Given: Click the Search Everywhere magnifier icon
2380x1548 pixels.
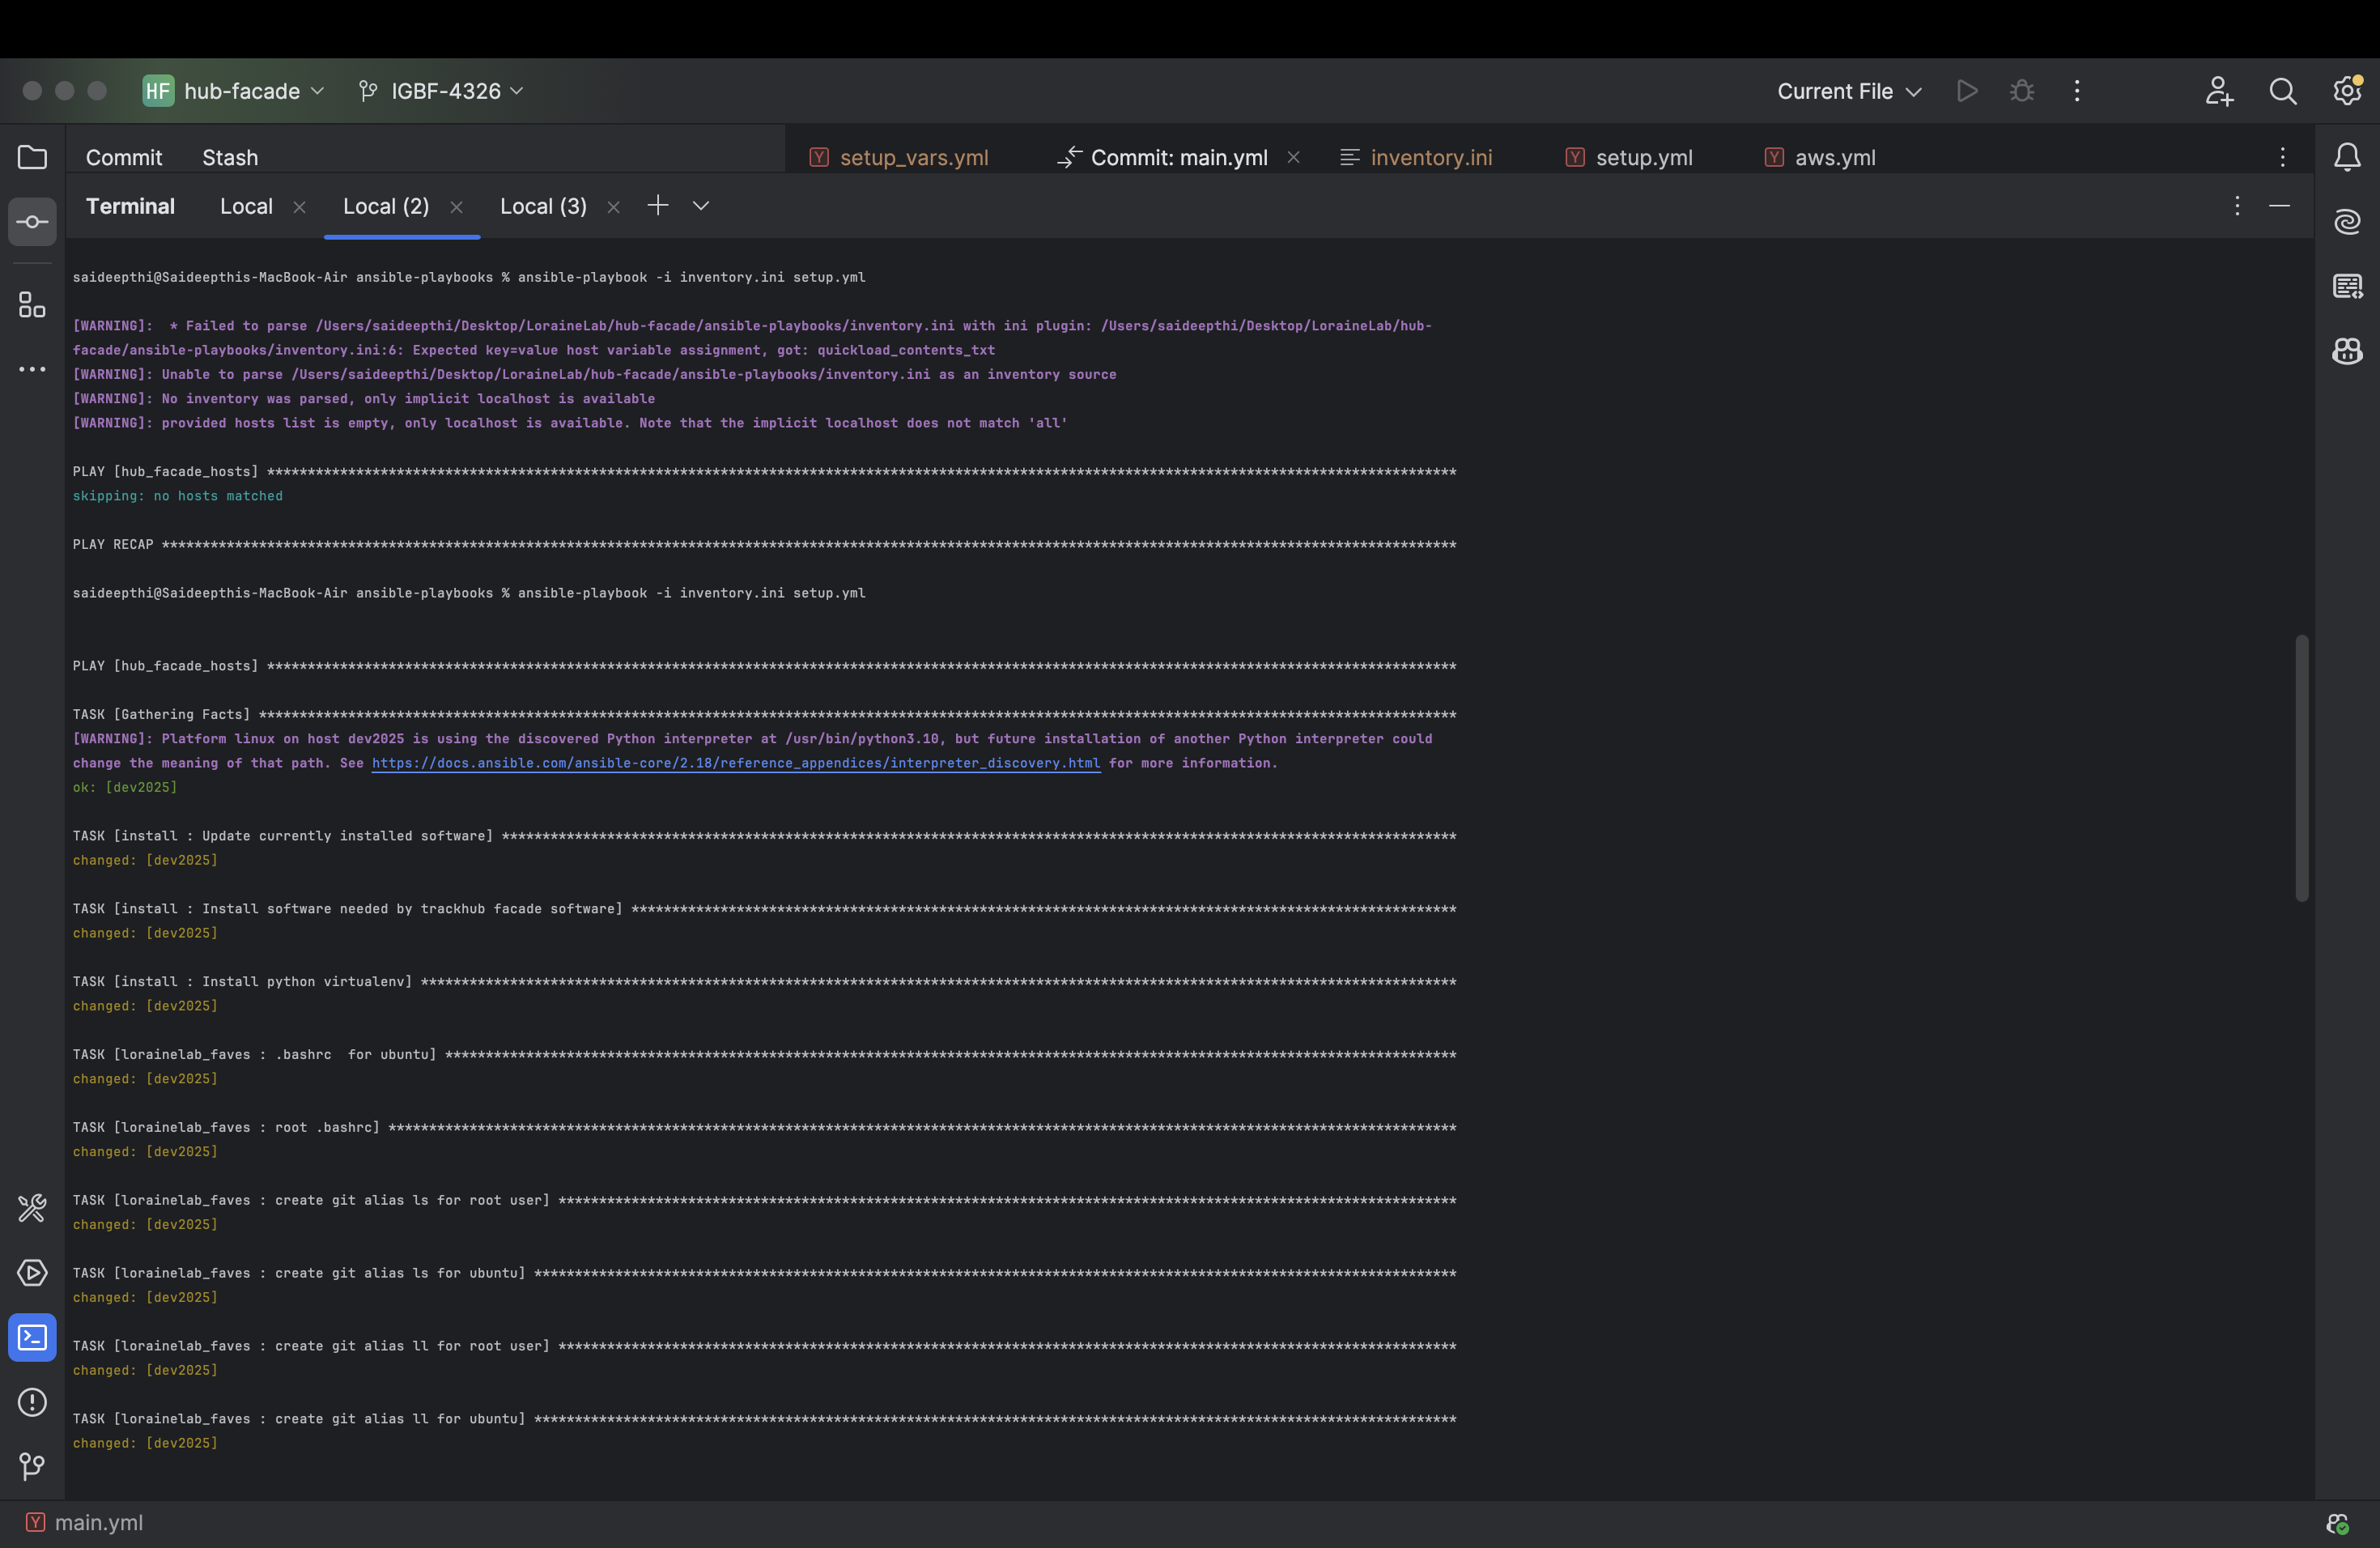Looking at the screenshot, I should (2282, 91).
